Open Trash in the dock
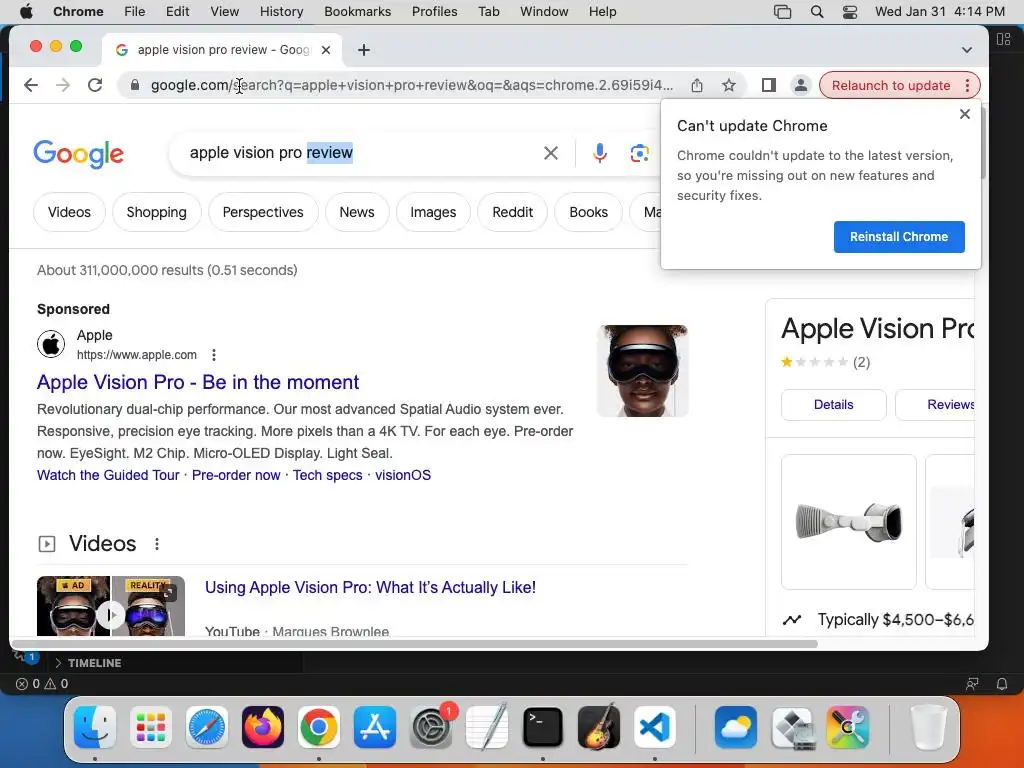This screenshot has width=1024, height=768. pyautogui.click(x=928, y=727)
